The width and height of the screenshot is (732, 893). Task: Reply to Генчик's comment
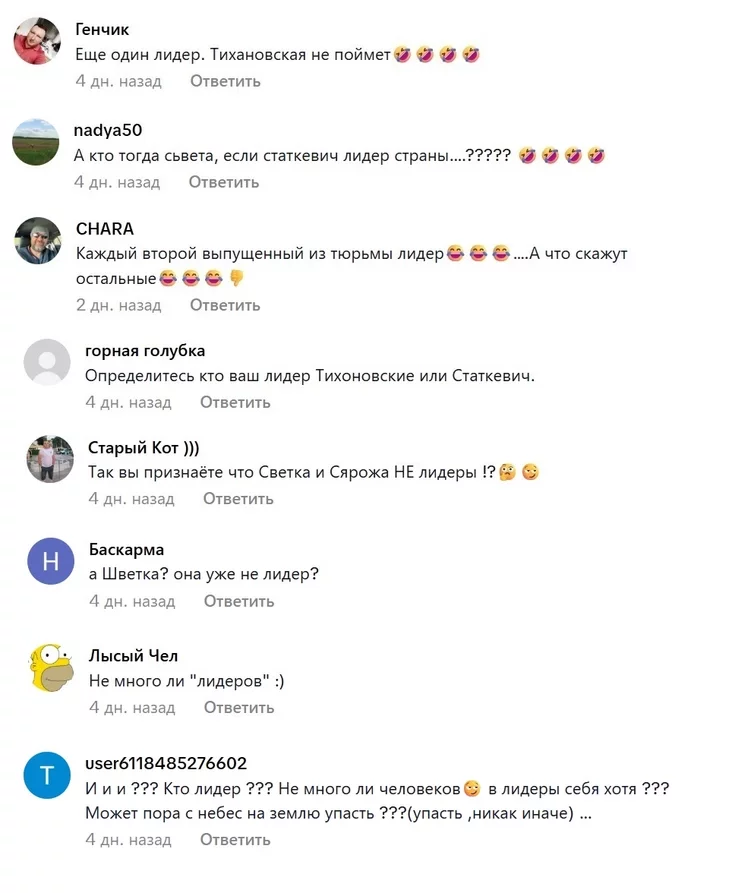pos(225,81)
